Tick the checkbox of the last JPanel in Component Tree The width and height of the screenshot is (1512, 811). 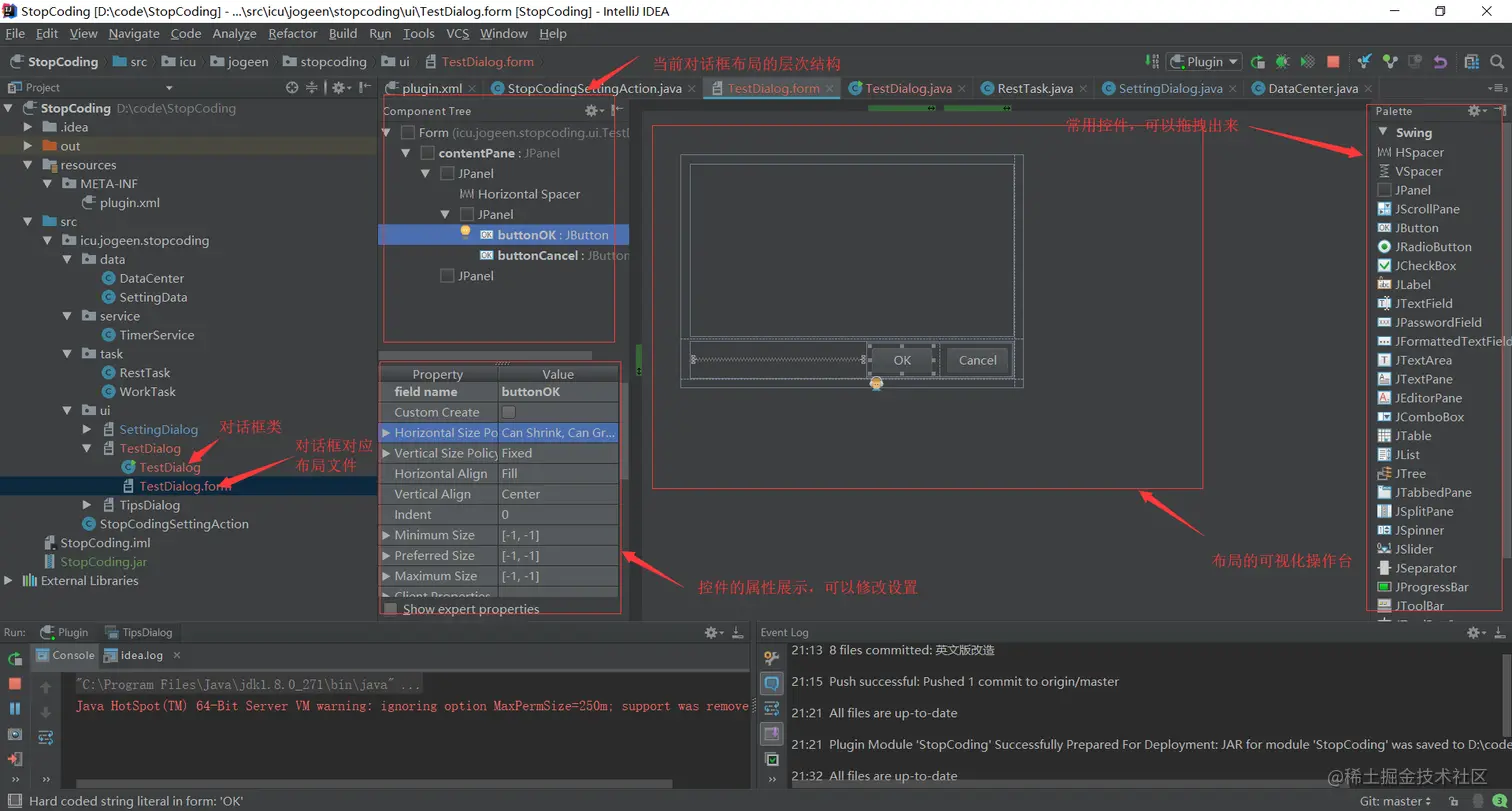(447, 276)
